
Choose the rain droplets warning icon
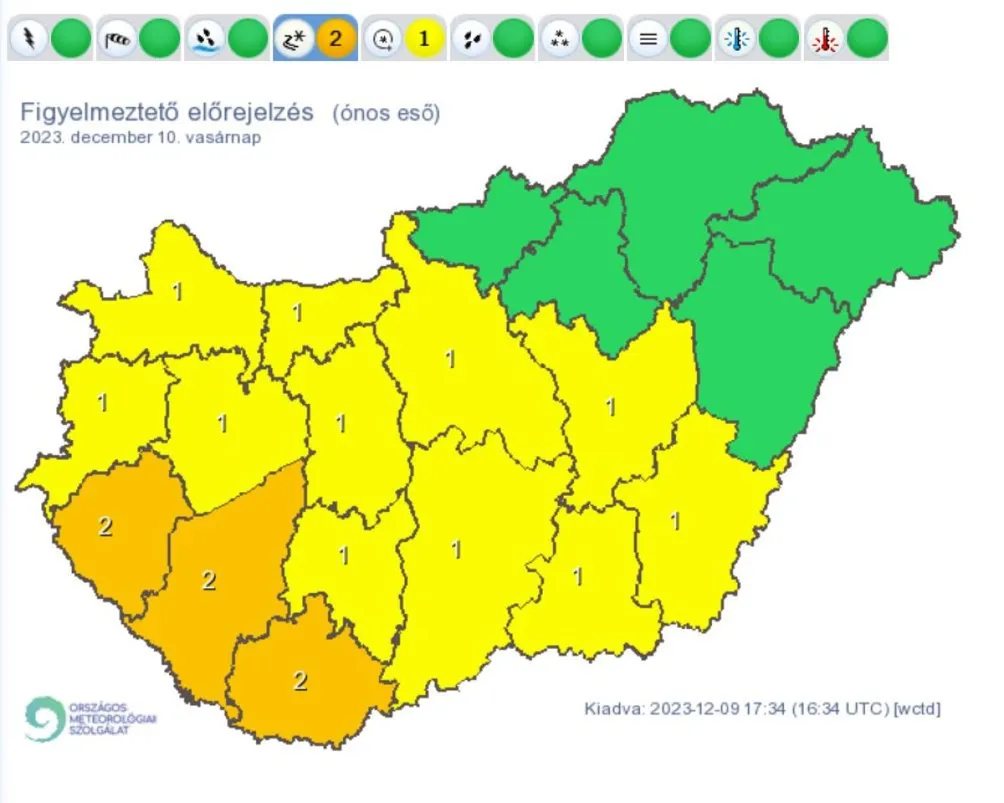(469, 40)
